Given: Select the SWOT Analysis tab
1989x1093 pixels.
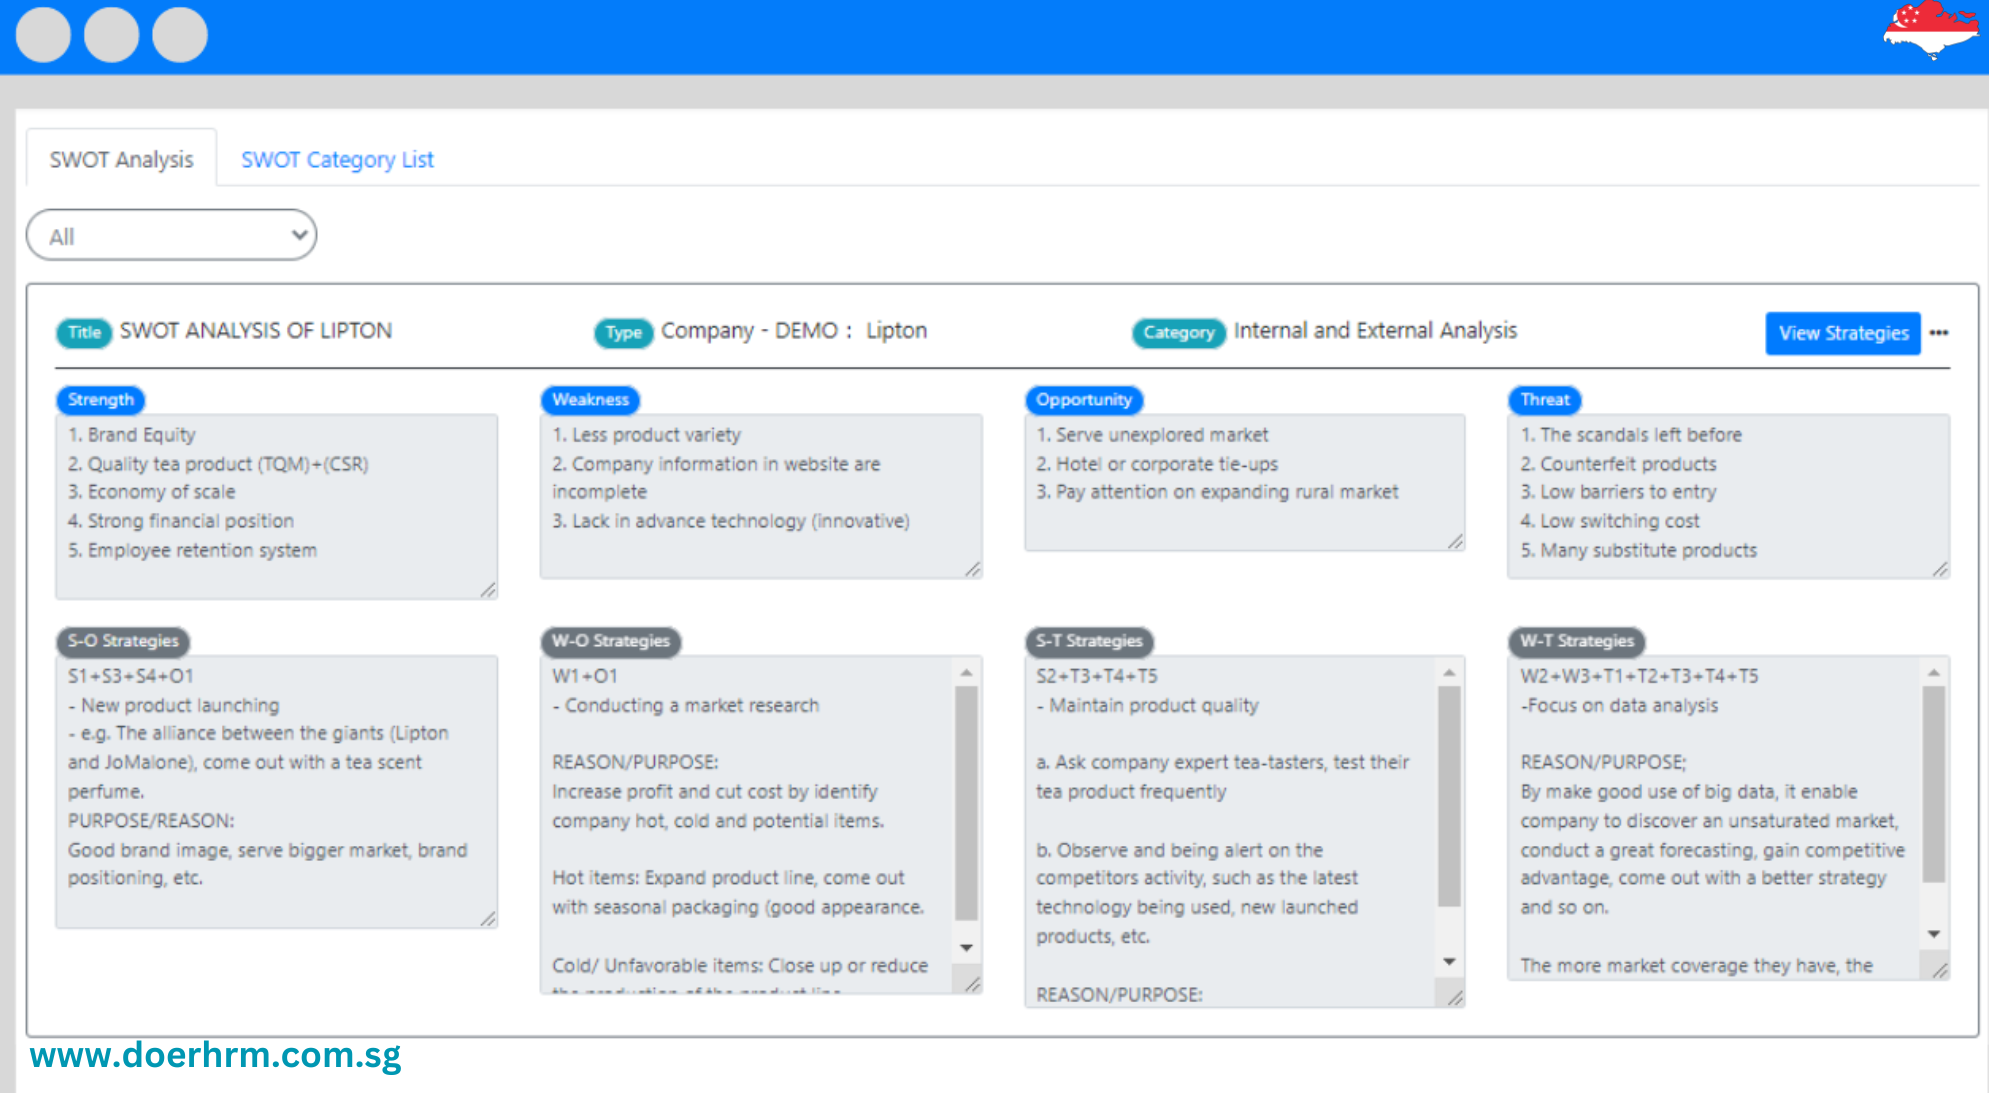Looking at the screenshot, I should coord(121,160).
